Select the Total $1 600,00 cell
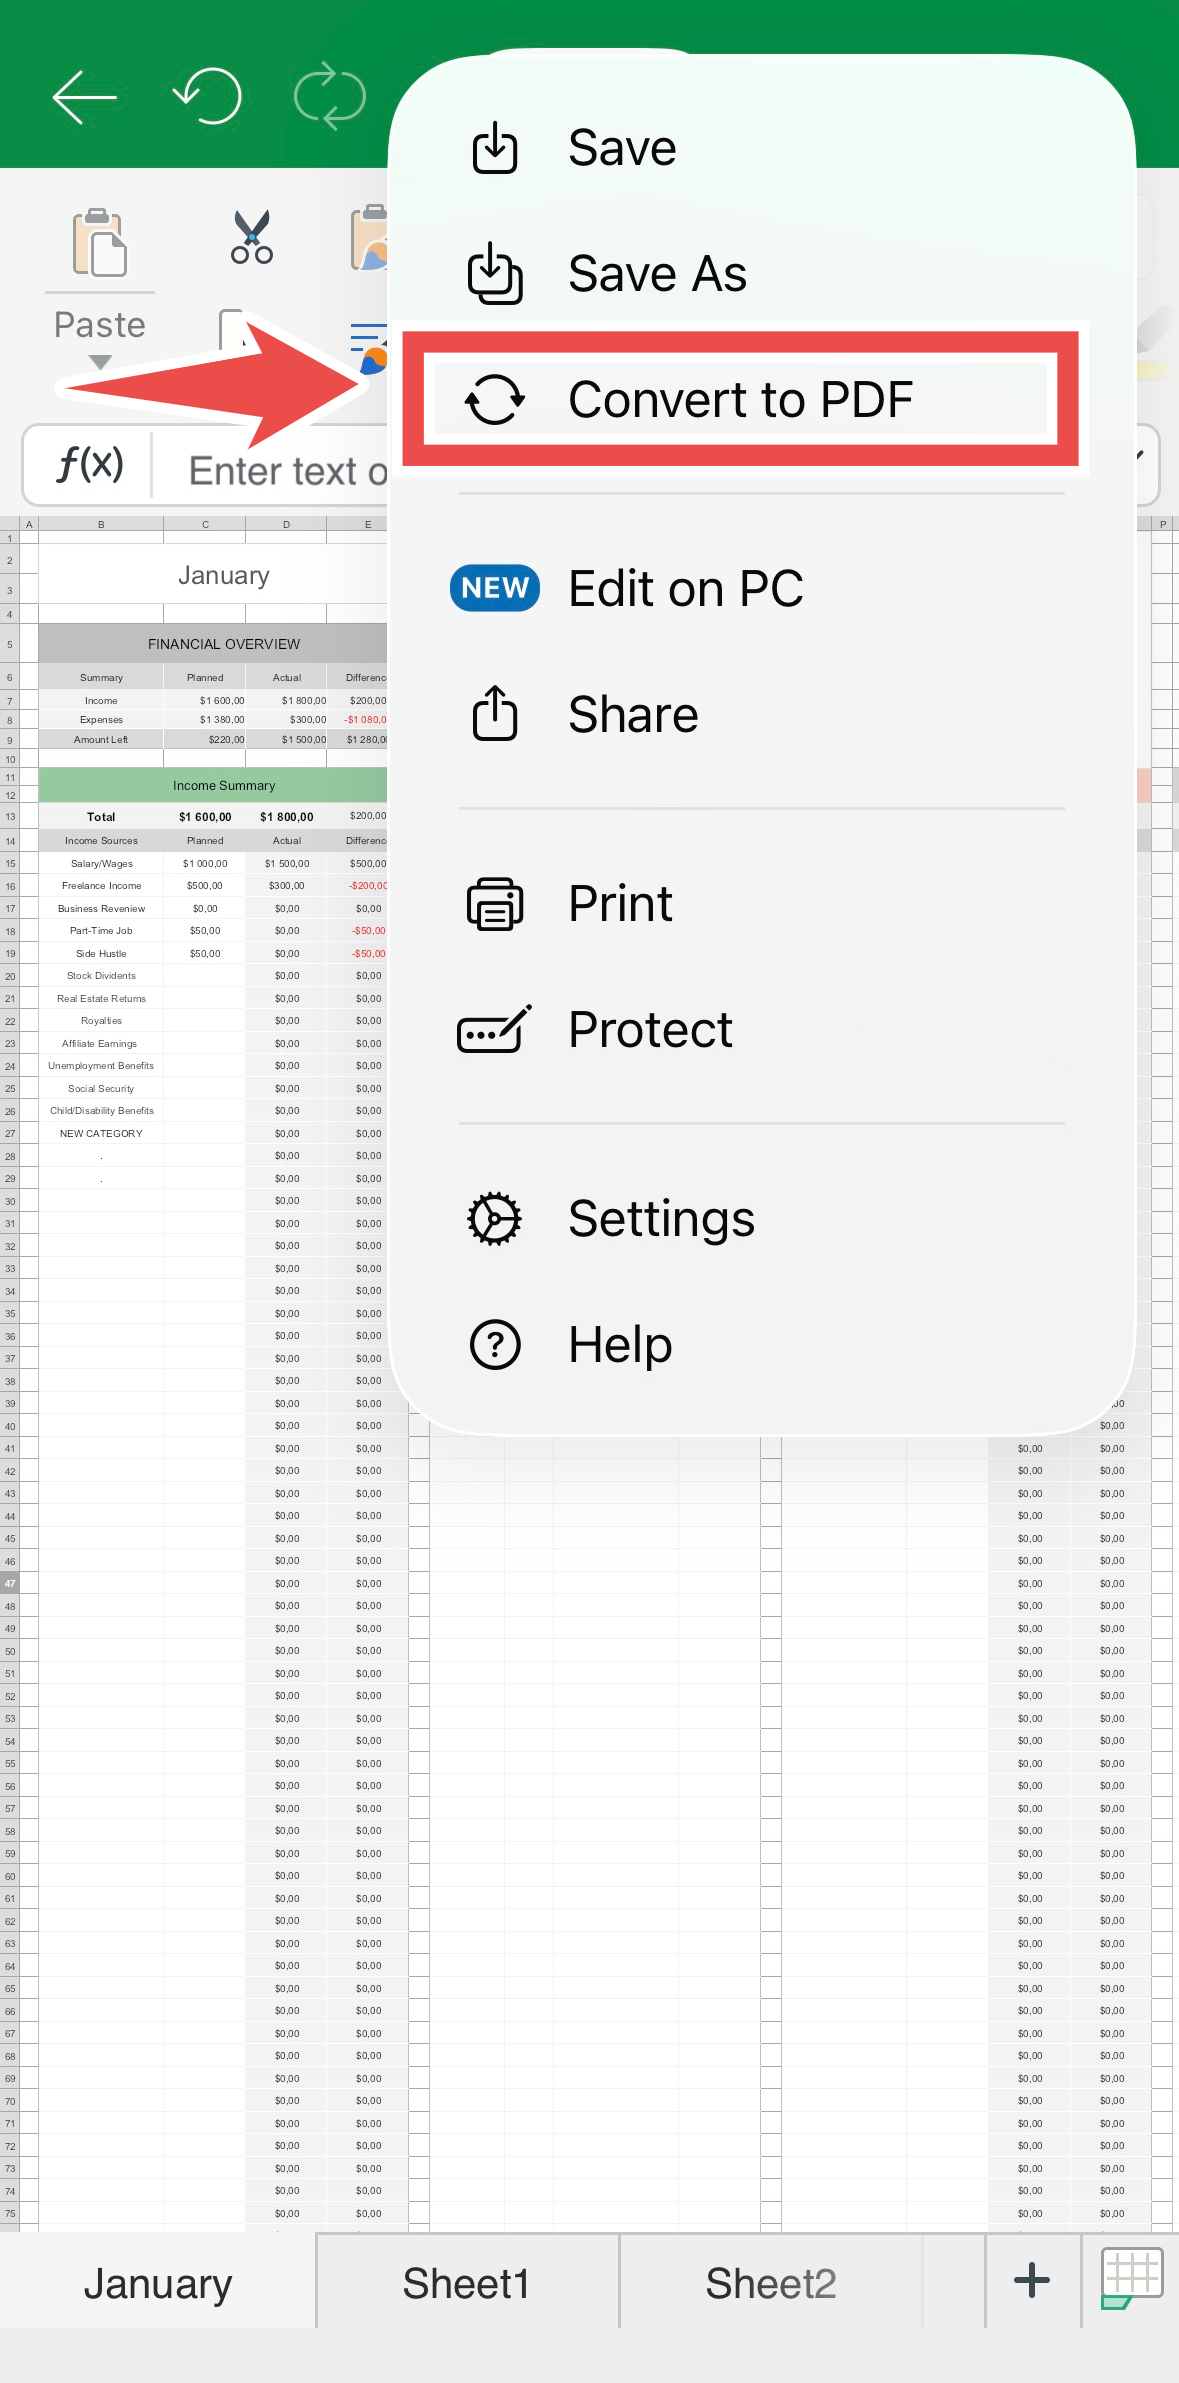Image resolution: width=1179 pixels, height=2383 pixels. click(x=205, y=817)
